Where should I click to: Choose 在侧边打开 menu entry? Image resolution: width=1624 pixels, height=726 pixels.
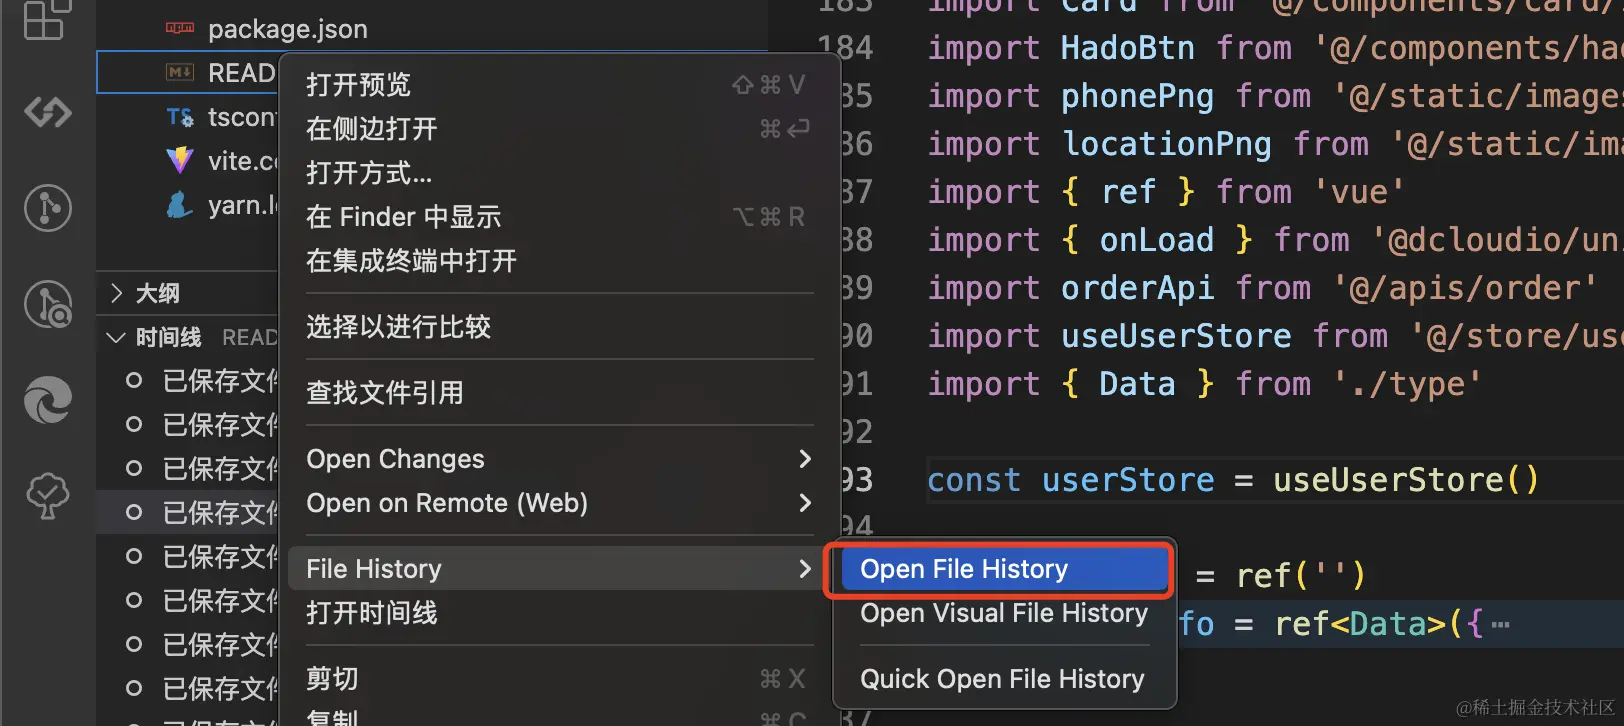click(x=559, y=129)
